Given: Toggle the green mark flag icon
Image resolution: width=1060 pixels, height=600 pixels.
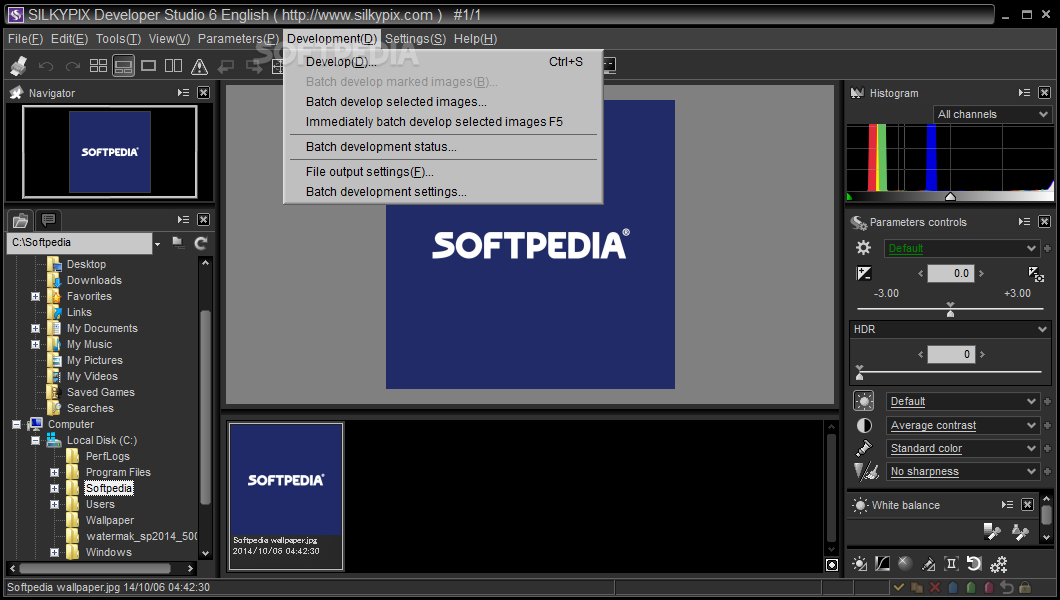Looking at the screenshot, I should pos(971,587).
